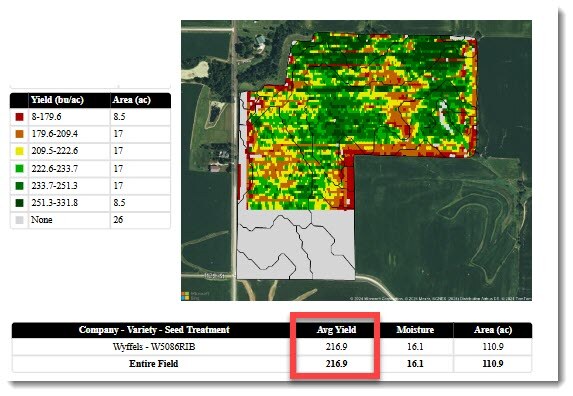Select the 222.6-233.7 yield range text
Screen dimensions: 573x396
point(54,168)
